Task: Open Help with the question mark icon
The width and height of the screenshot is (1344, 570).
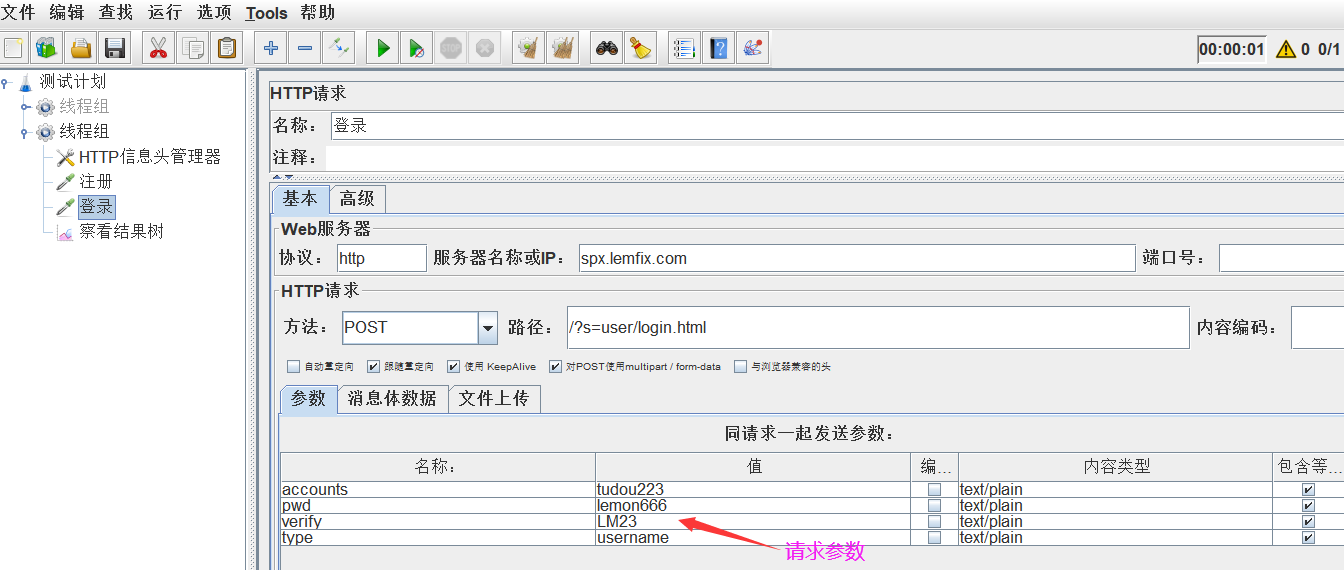Action: point(718,48)
